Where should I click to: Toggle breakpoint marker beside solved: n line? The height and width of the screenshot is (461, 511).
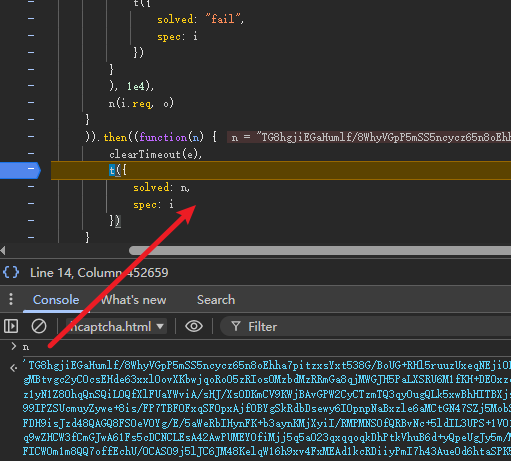point(31,187)
